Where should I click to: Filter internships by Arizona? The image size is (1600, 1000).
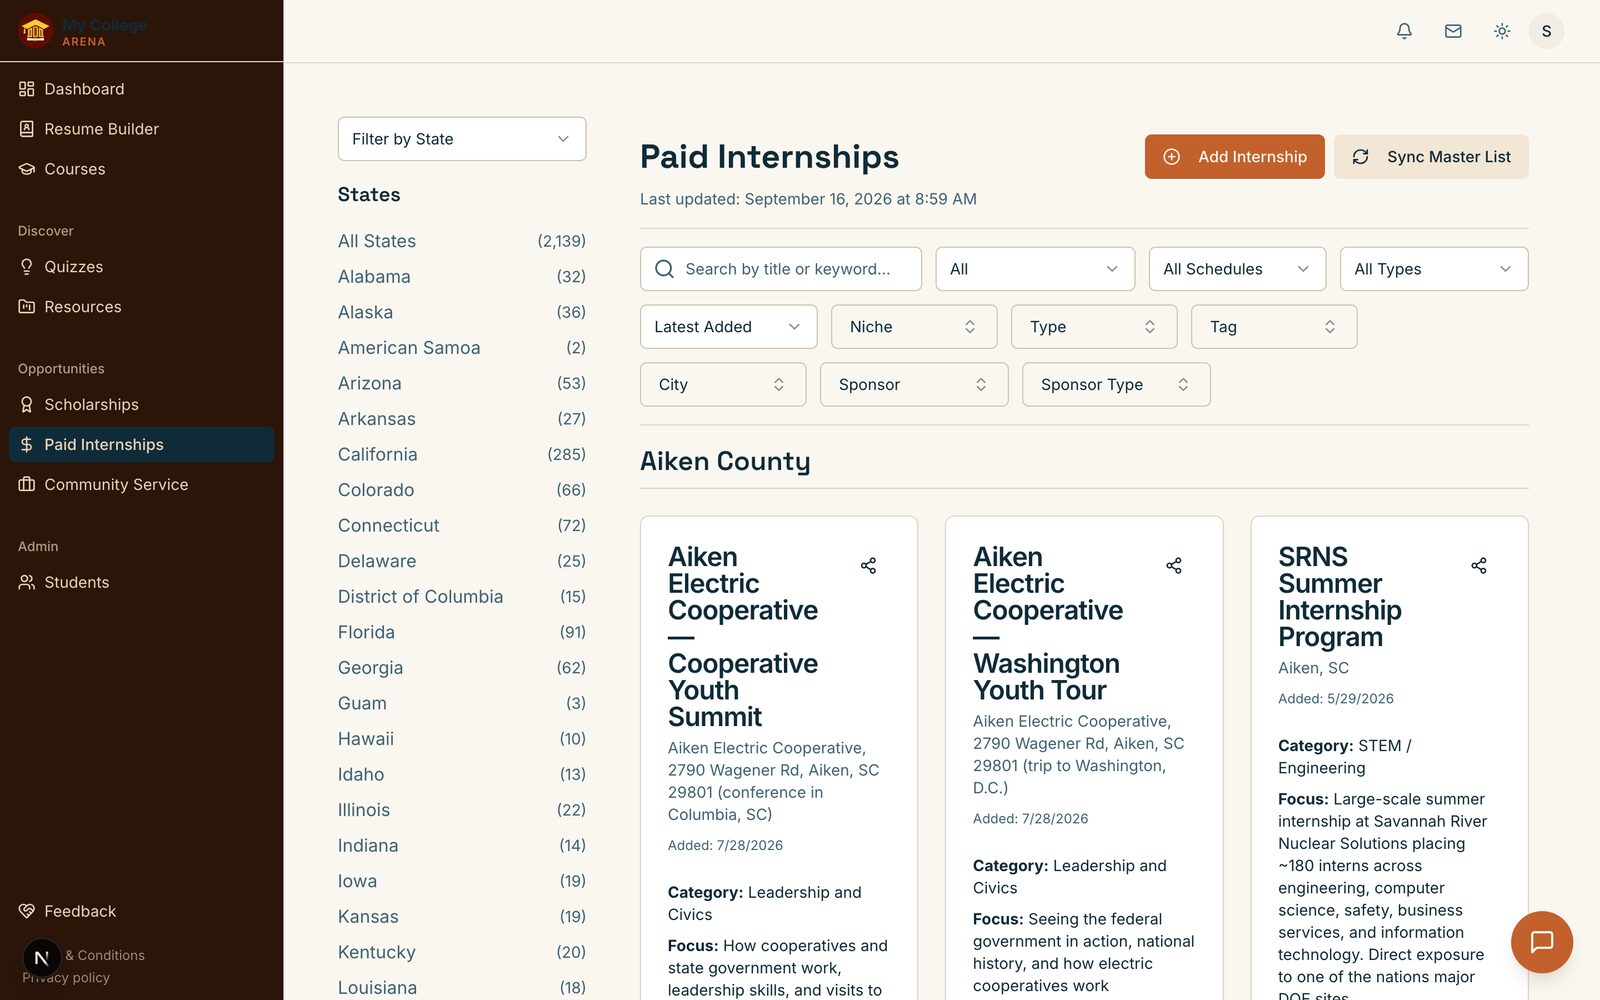[462, 383]
